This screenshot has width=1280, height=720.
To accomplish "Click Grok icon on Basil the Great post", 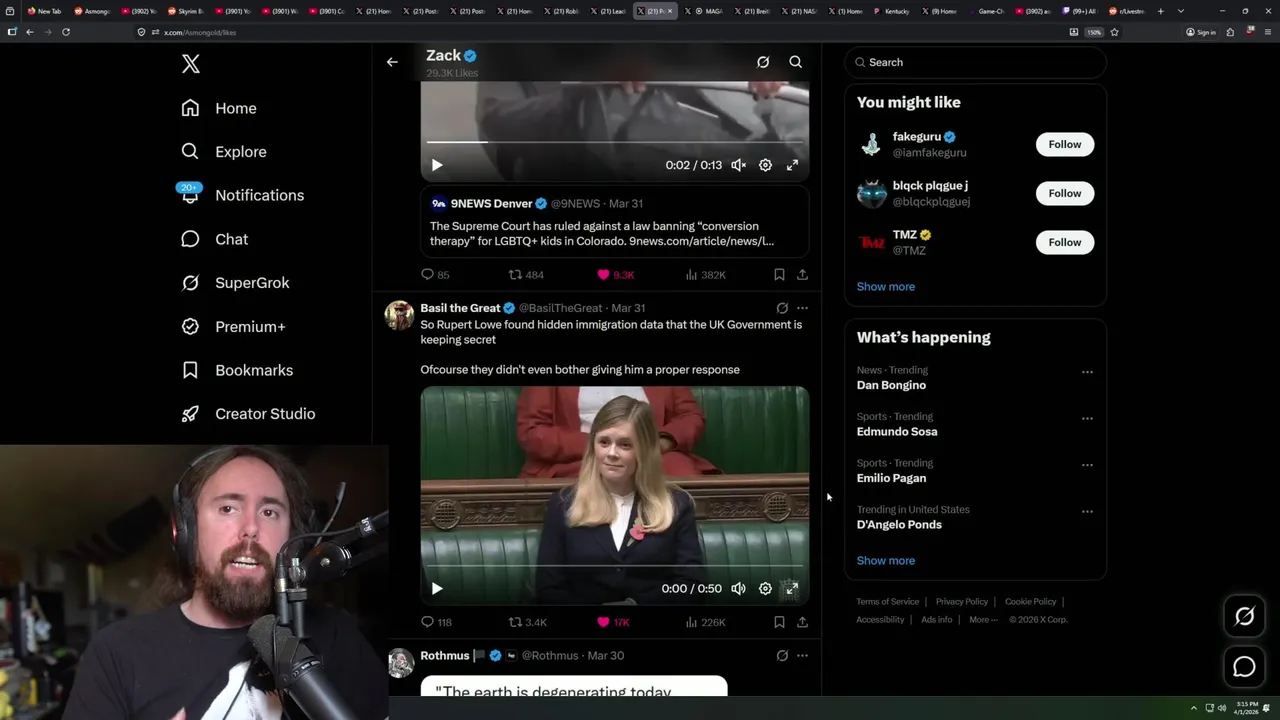I will tap(782, 308).
